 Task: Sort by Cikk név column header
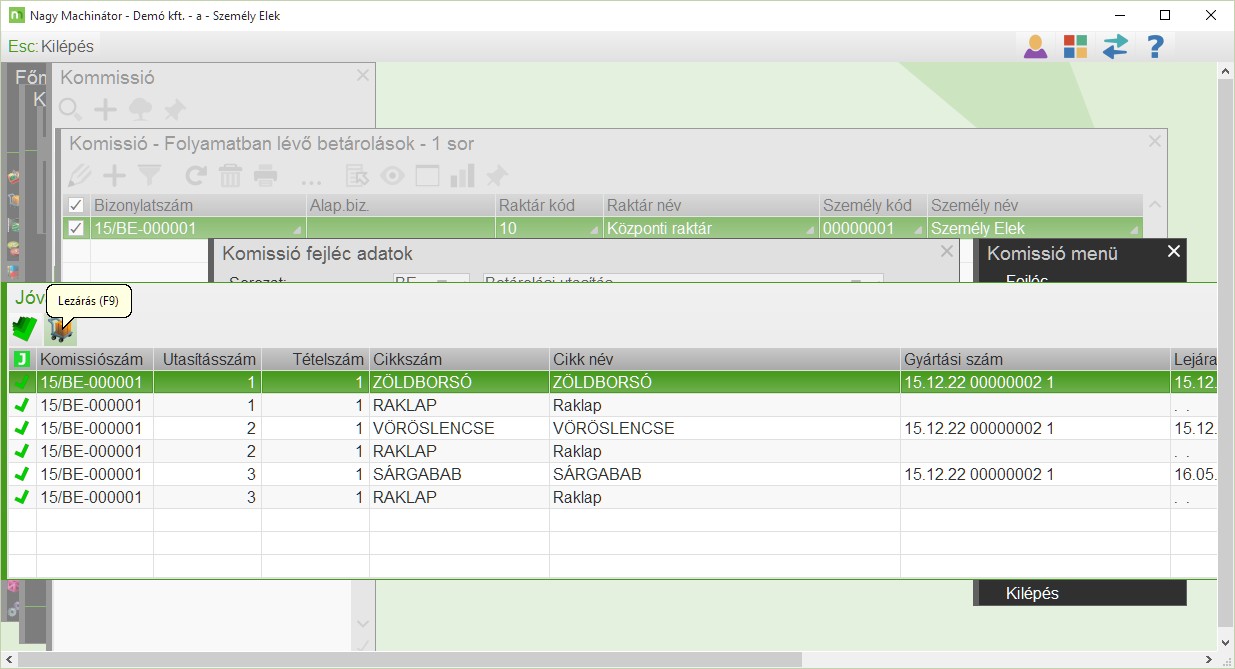725,359
